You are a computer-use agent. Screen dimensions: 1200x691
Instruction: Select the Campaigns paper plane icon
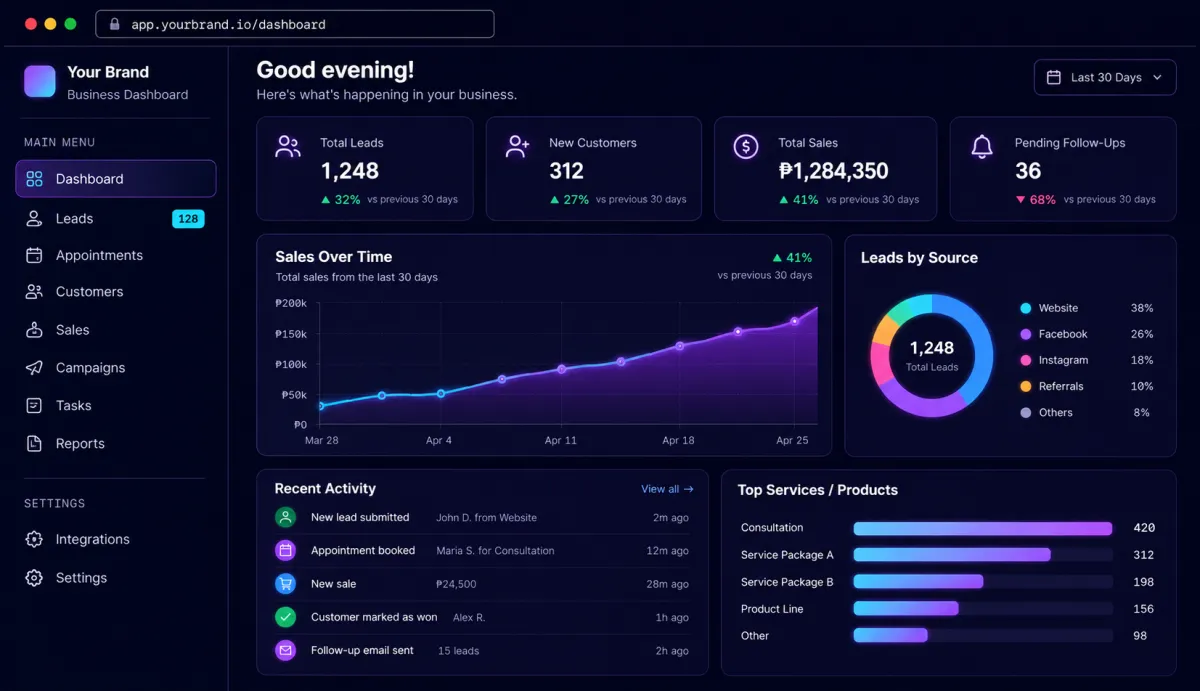34,368
